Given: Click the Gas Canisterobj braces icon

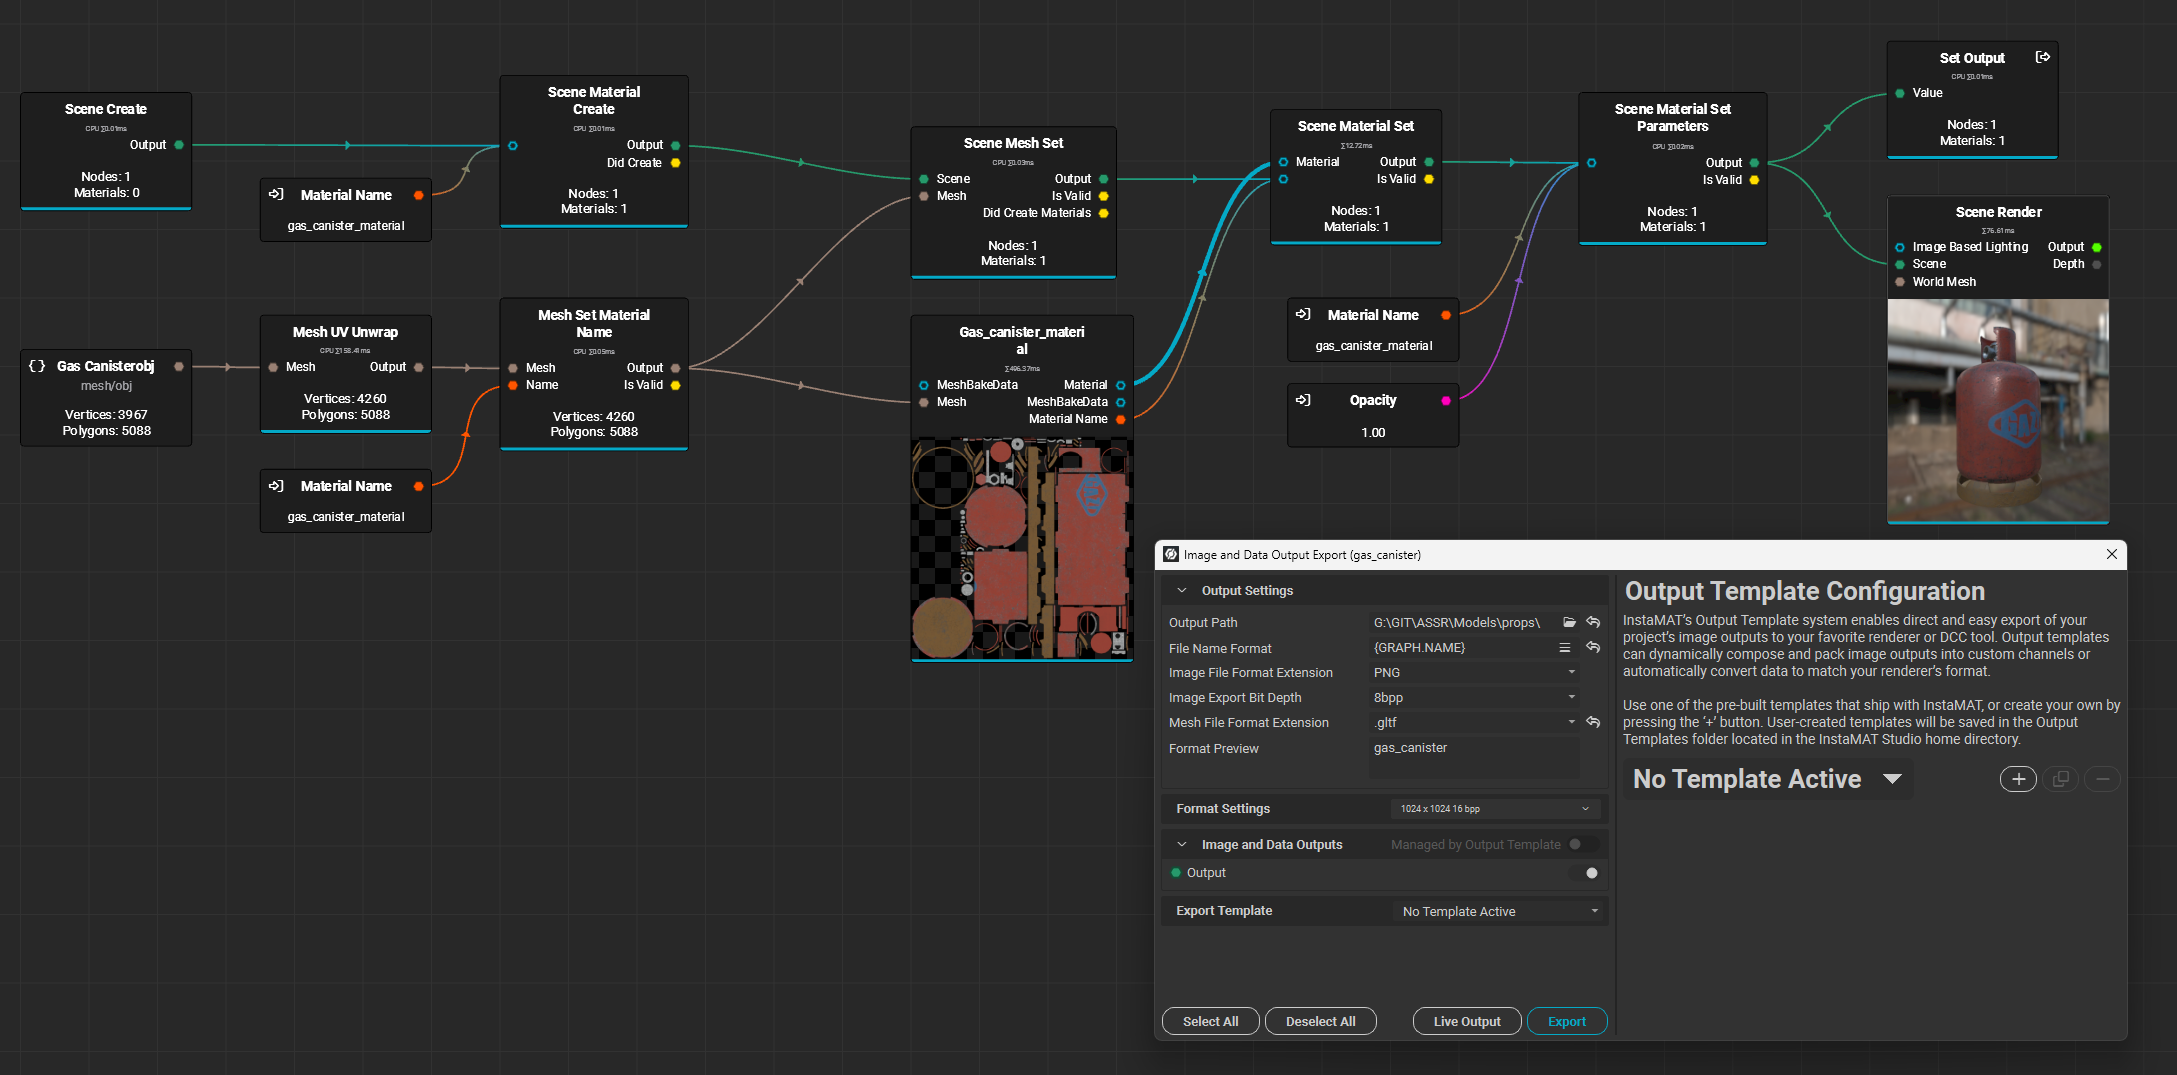Looking at the screenshot, I should (x=37, y=366).
